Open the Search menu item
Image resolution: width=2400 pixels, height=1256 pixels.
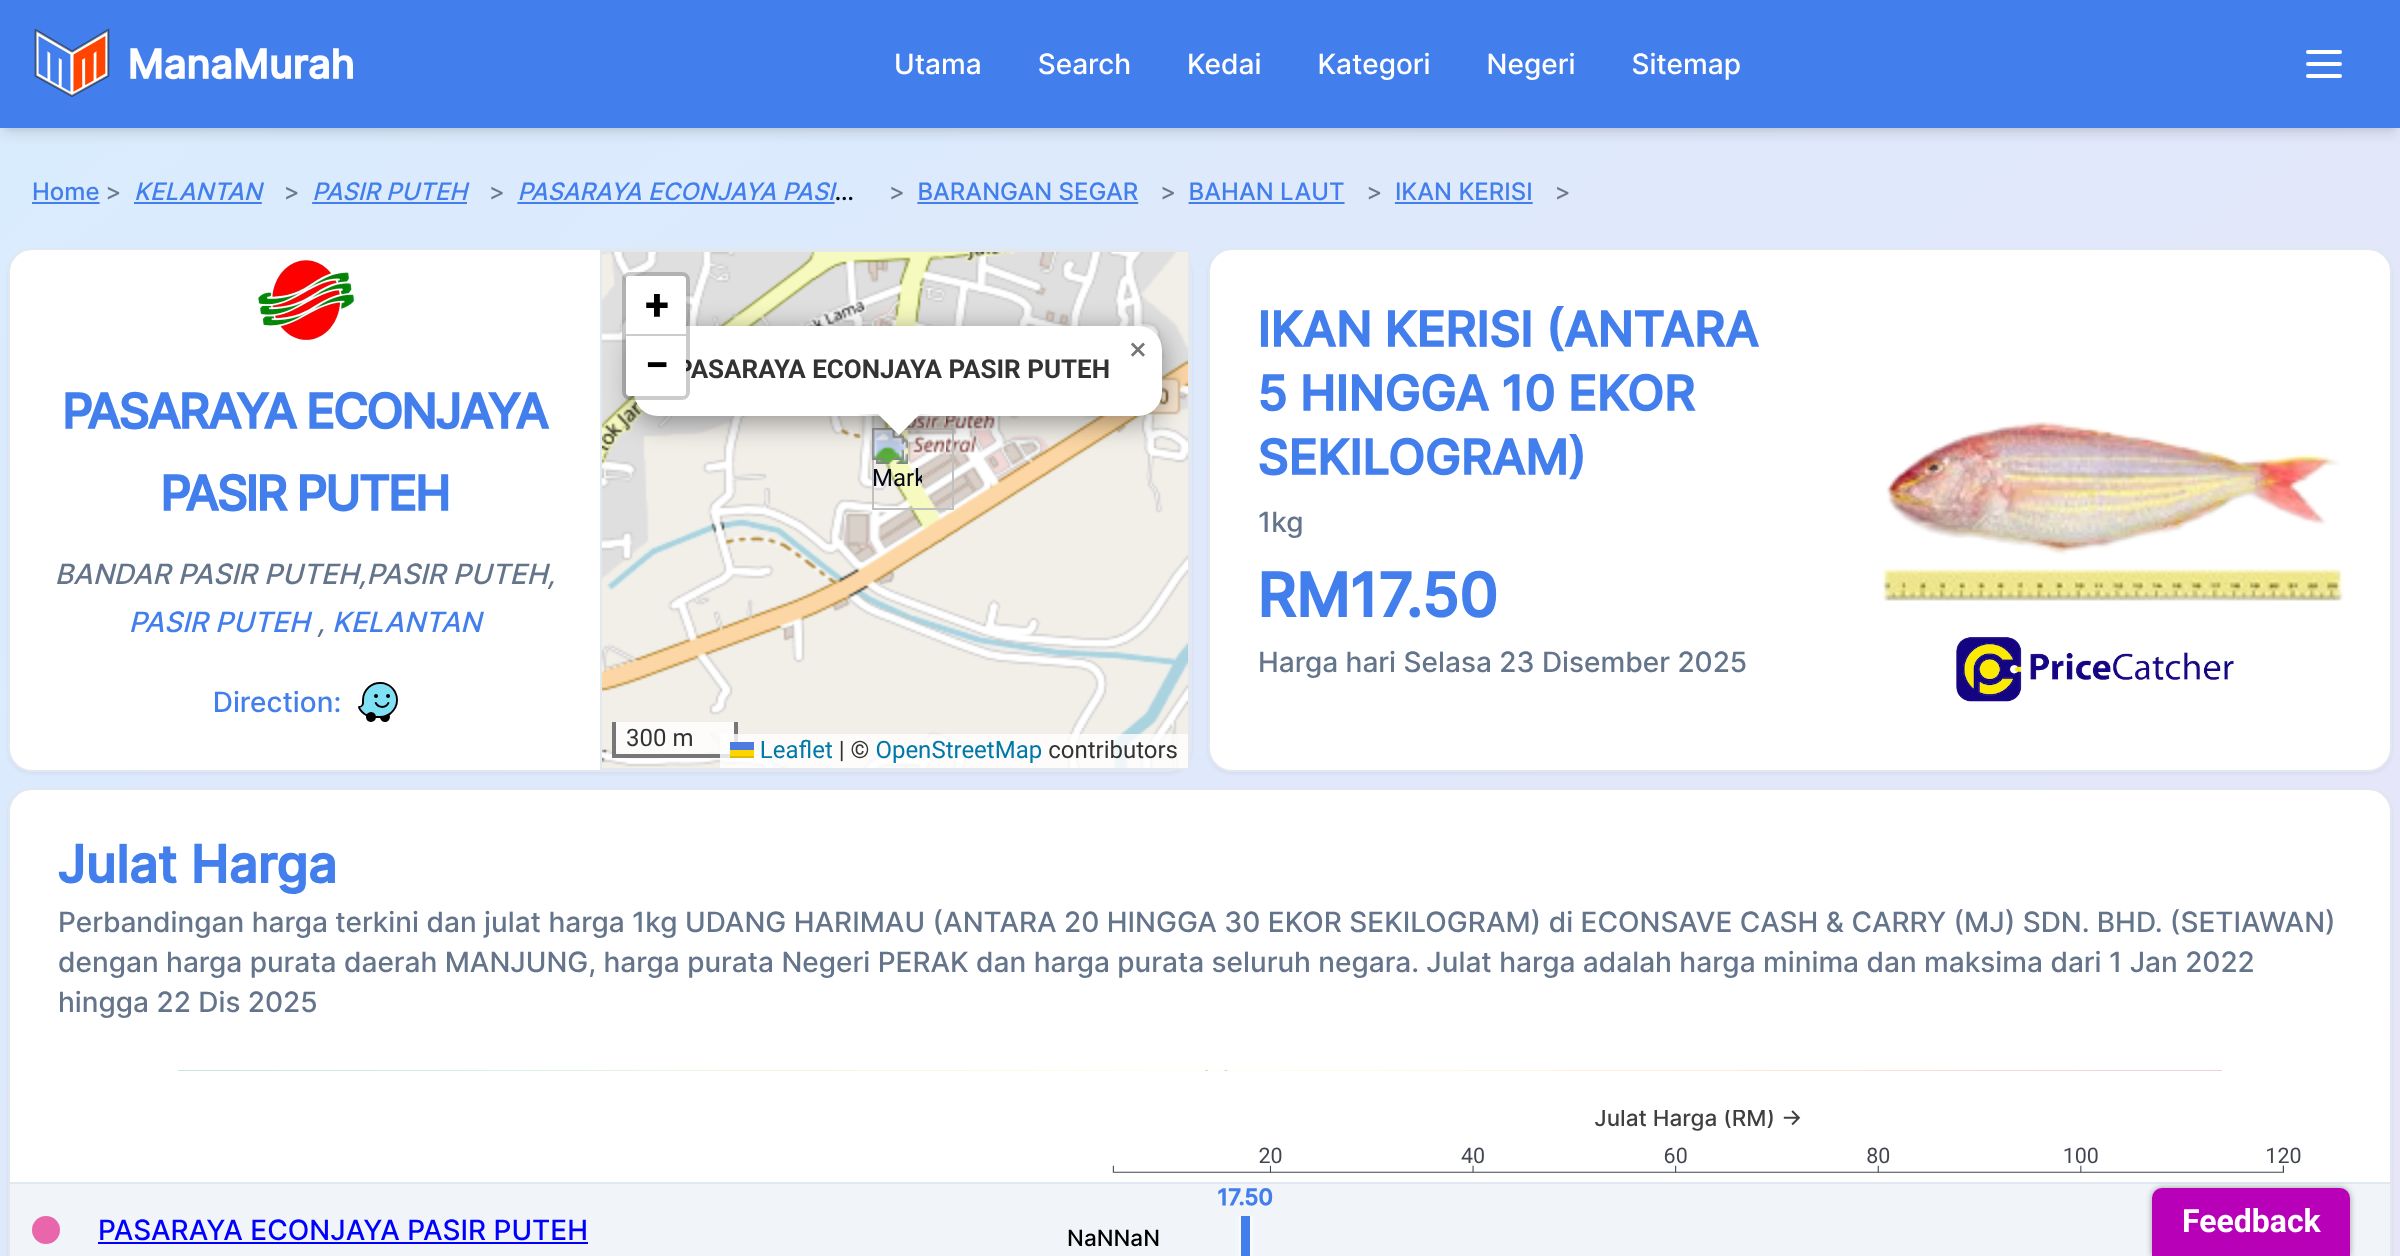(x=1083, y=64)
